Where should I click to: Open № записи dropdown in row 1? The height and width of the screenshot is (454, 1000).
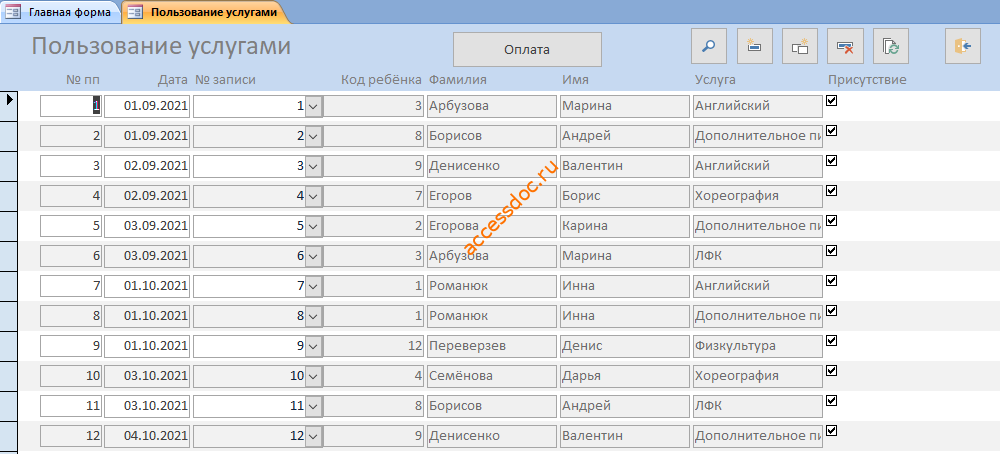(x=313, y=106)
